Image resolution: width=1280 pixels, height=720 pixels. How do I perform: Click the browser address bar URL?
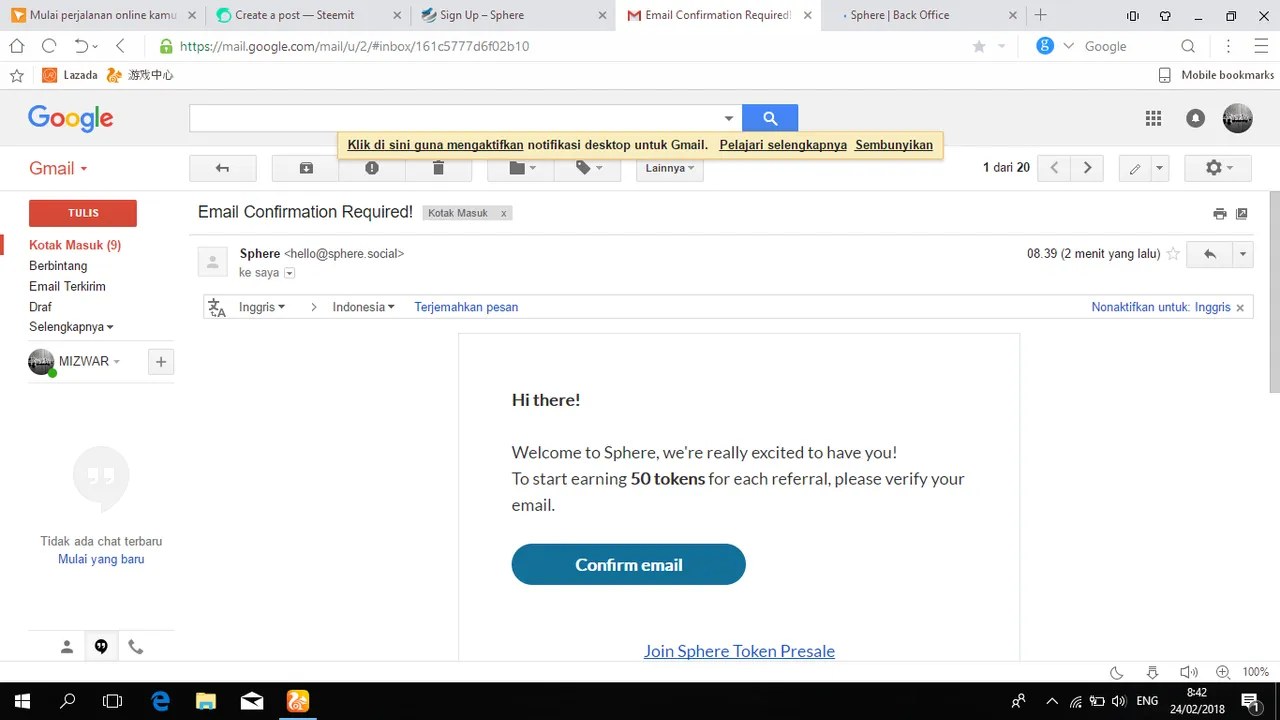354,46
